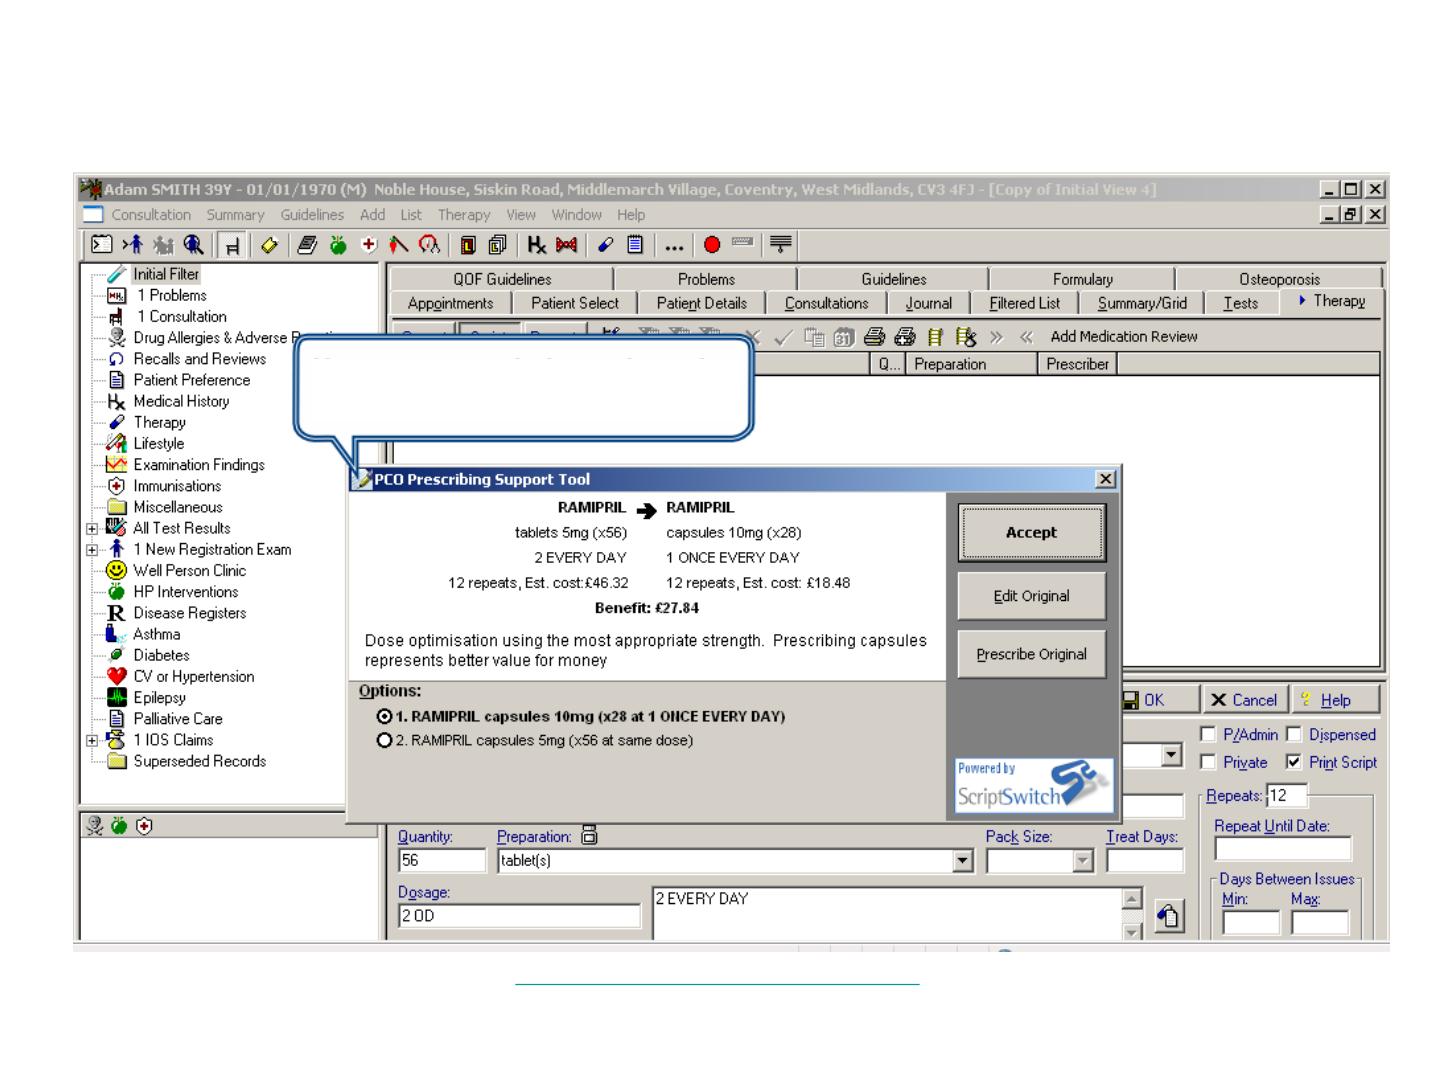Click the calculator icon beside Preparation label
This screenshot has width=1440, height=1080.
point(589,835)
